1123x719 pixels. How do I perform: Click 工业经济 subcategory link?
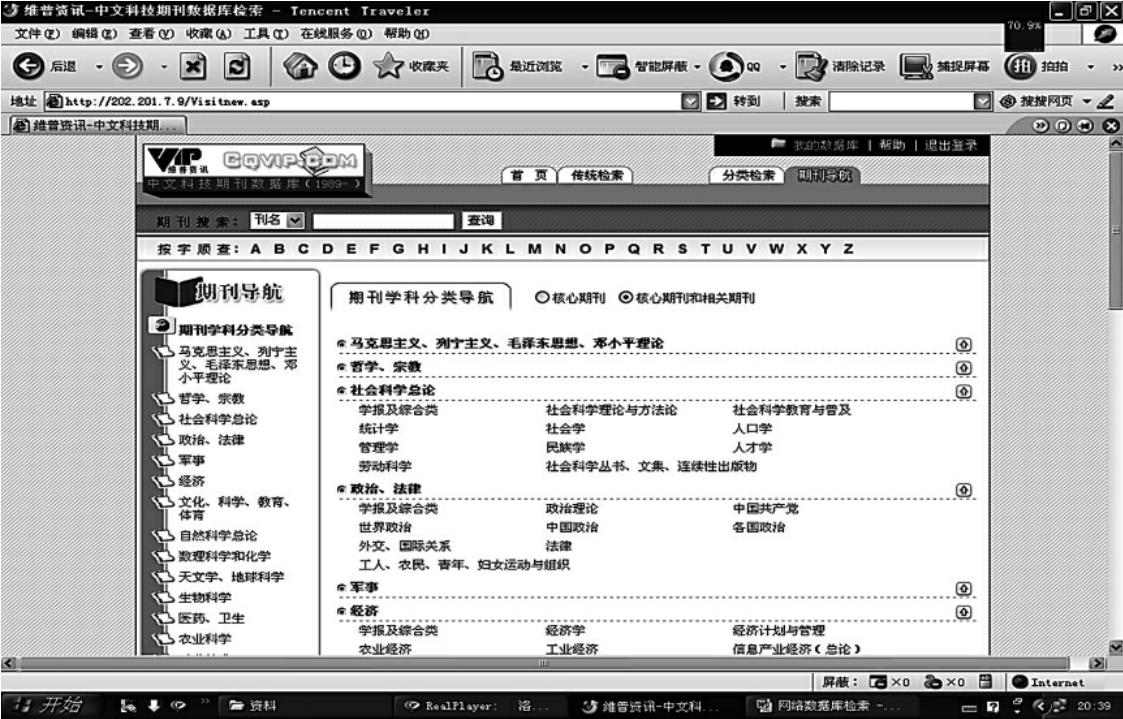pyautogui.click(x=572, y=649)
